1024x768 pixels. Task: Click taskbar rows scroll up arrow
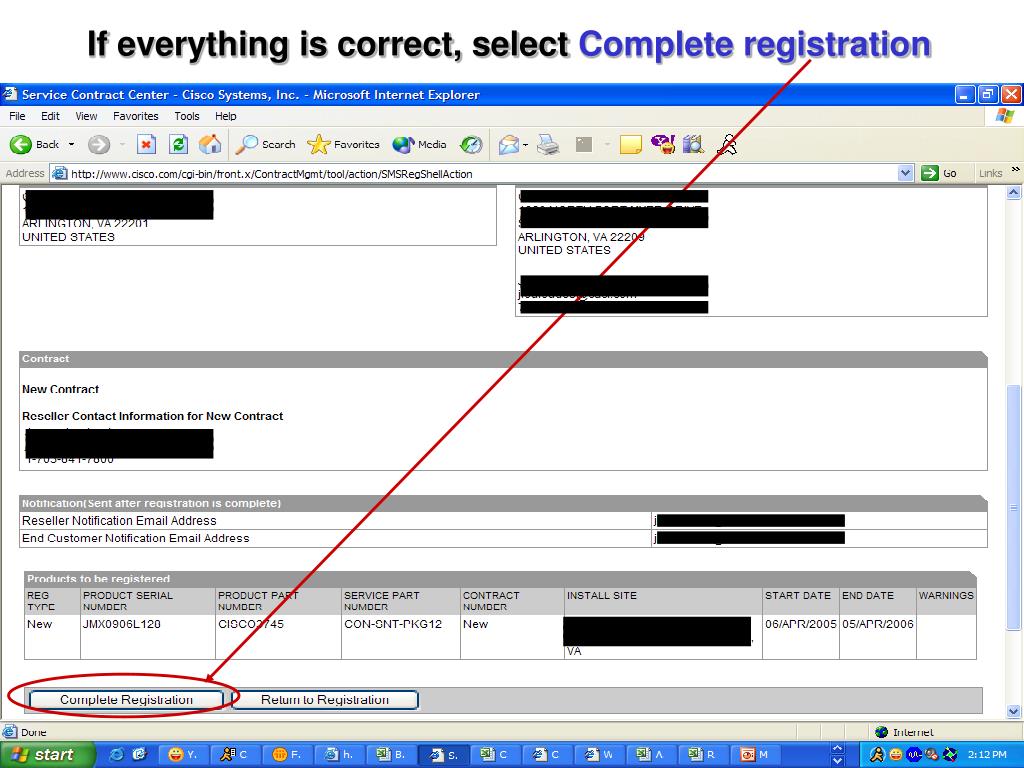coord(839,748)
